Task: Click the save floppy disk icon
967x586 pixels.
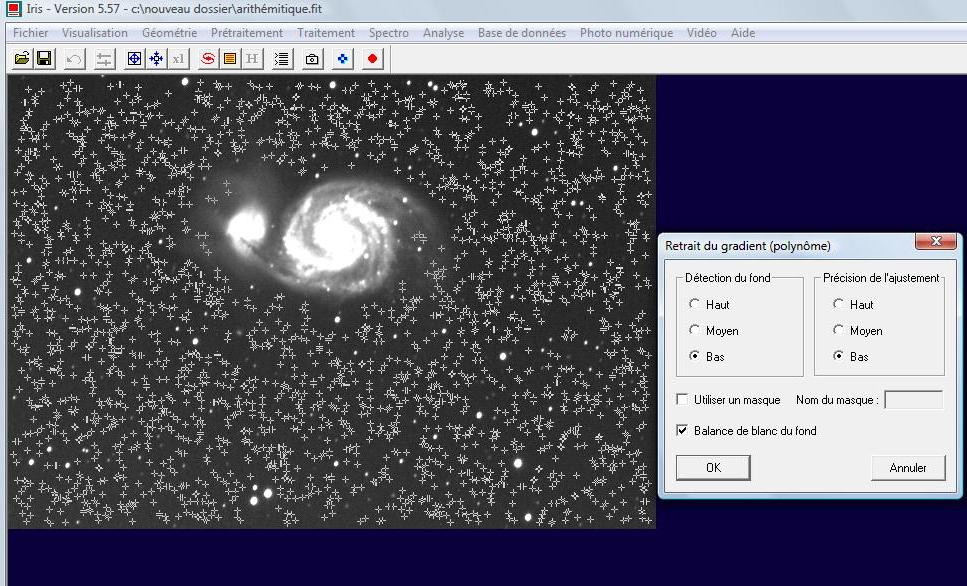Action: click(x=44, y=59)
